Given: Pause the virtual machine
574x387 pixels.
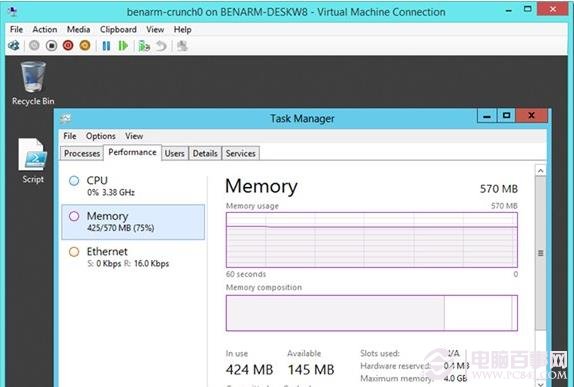Looking at the screenshot, I should (106, 46).
